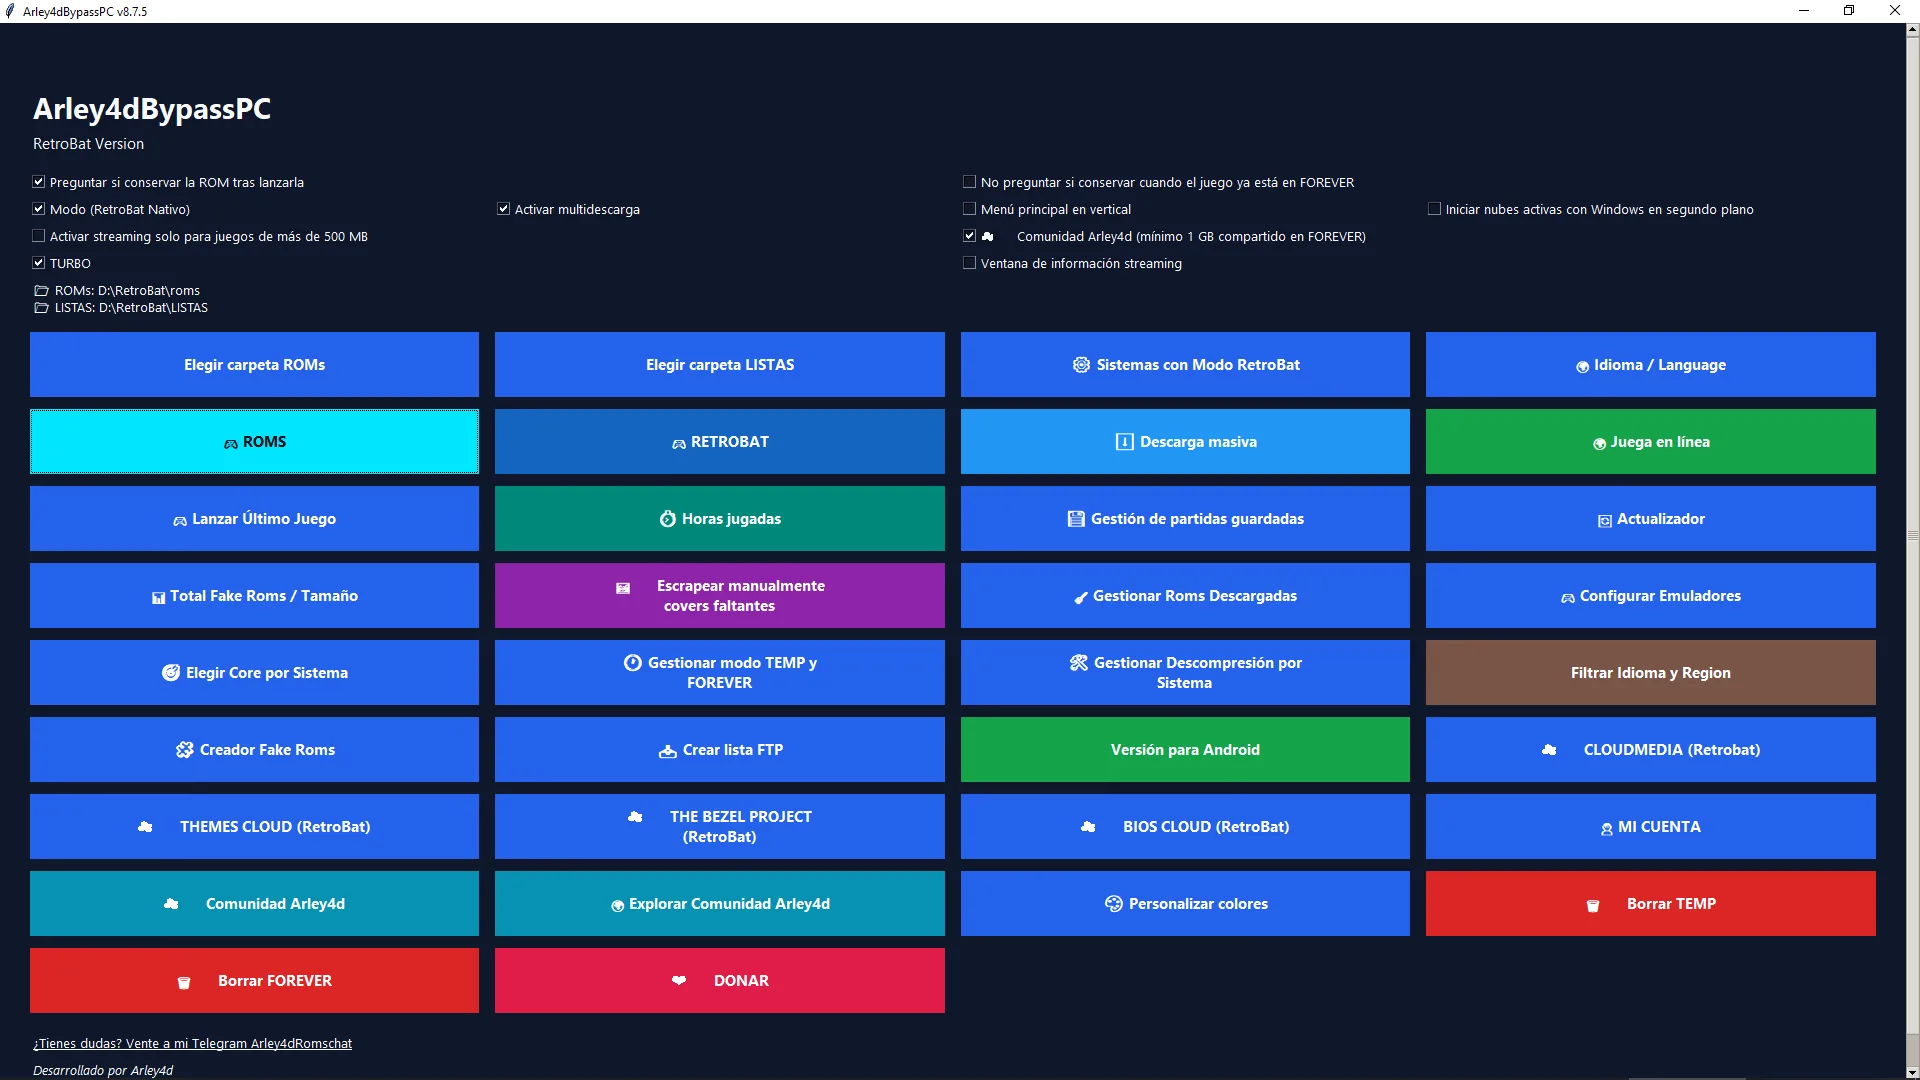The width and height of the screenshot is (1920, 1080).
Task: Toggle 'Preguntar si conservar la ROM tras lanzarla'
Action: [x=39, y=182]
